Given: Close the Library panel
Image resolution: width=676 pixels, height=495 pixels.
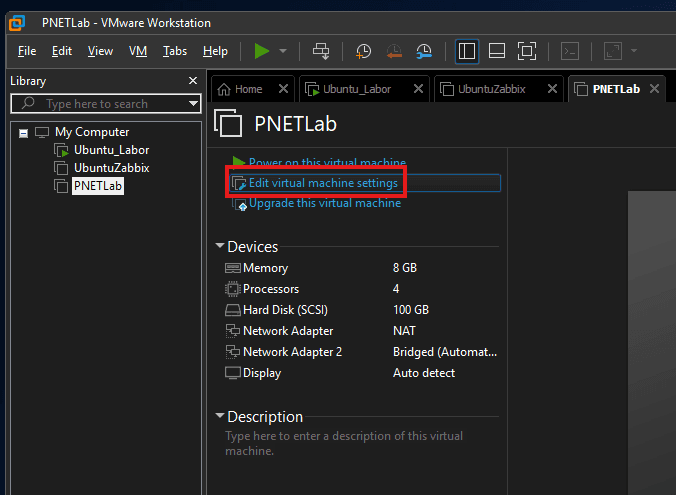Looking at the screenshot, I should 193,81.
